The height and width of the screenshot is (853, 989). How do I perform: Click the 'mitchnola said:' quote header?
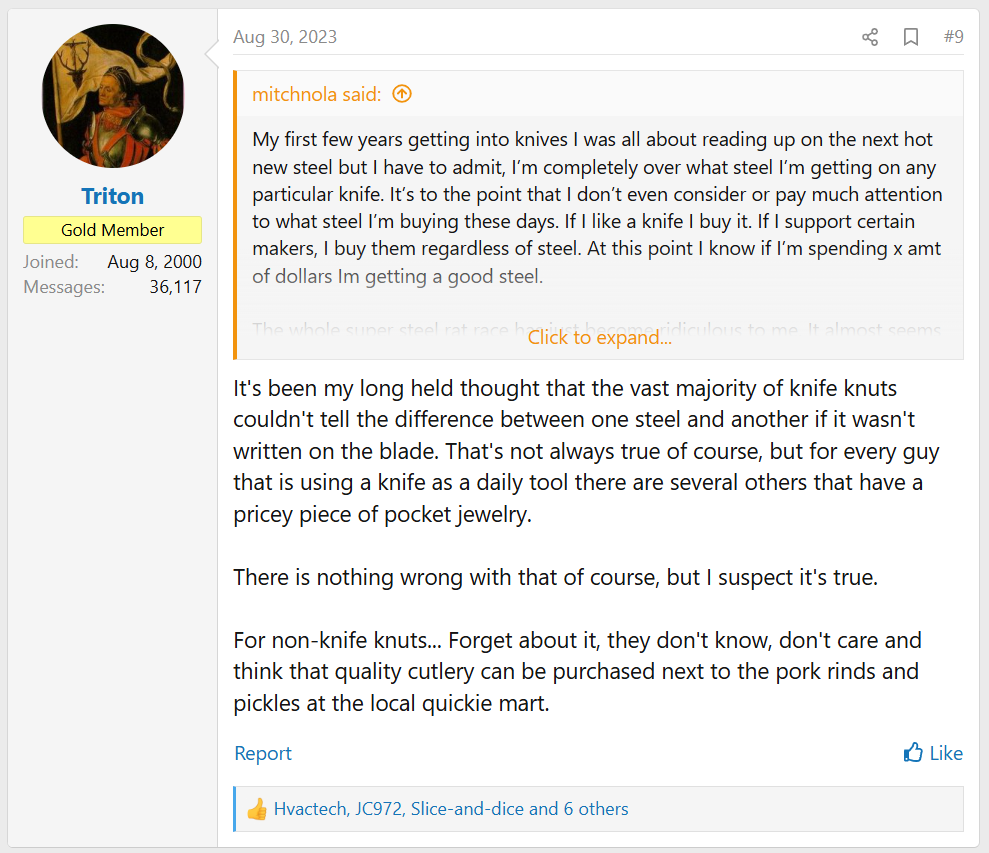(x=316, y=94)
